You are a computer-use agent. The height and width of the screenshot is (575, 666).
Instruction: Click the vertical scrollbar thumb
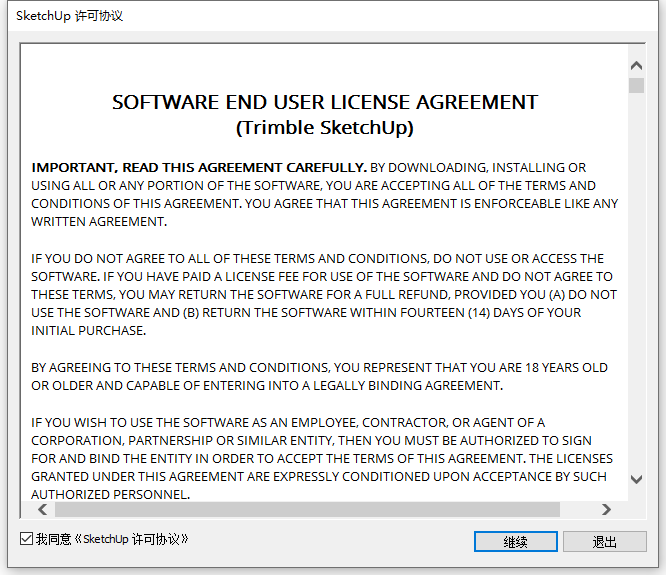[x=636, y=85]
